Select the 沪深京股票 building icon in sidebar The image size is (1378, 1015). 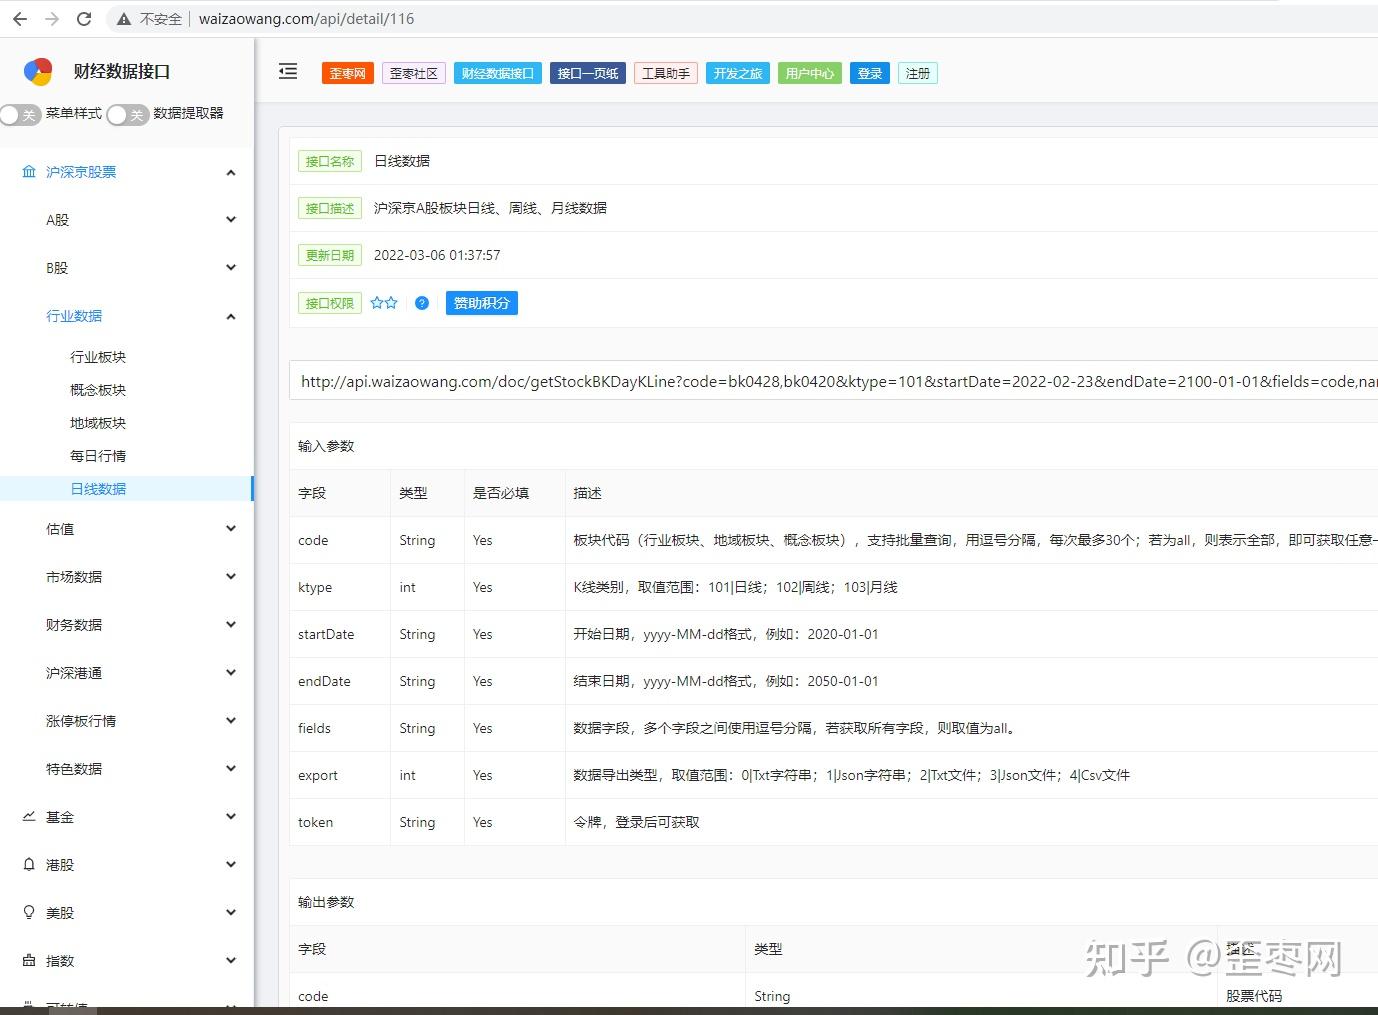pos(28,171)
